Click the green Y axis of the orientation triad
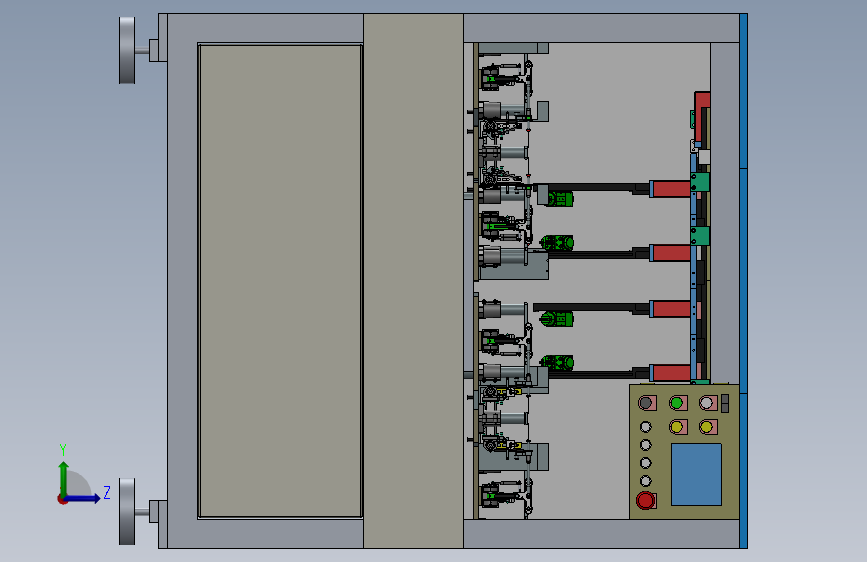Screen dimensions: 867x562 coord(64,479)
